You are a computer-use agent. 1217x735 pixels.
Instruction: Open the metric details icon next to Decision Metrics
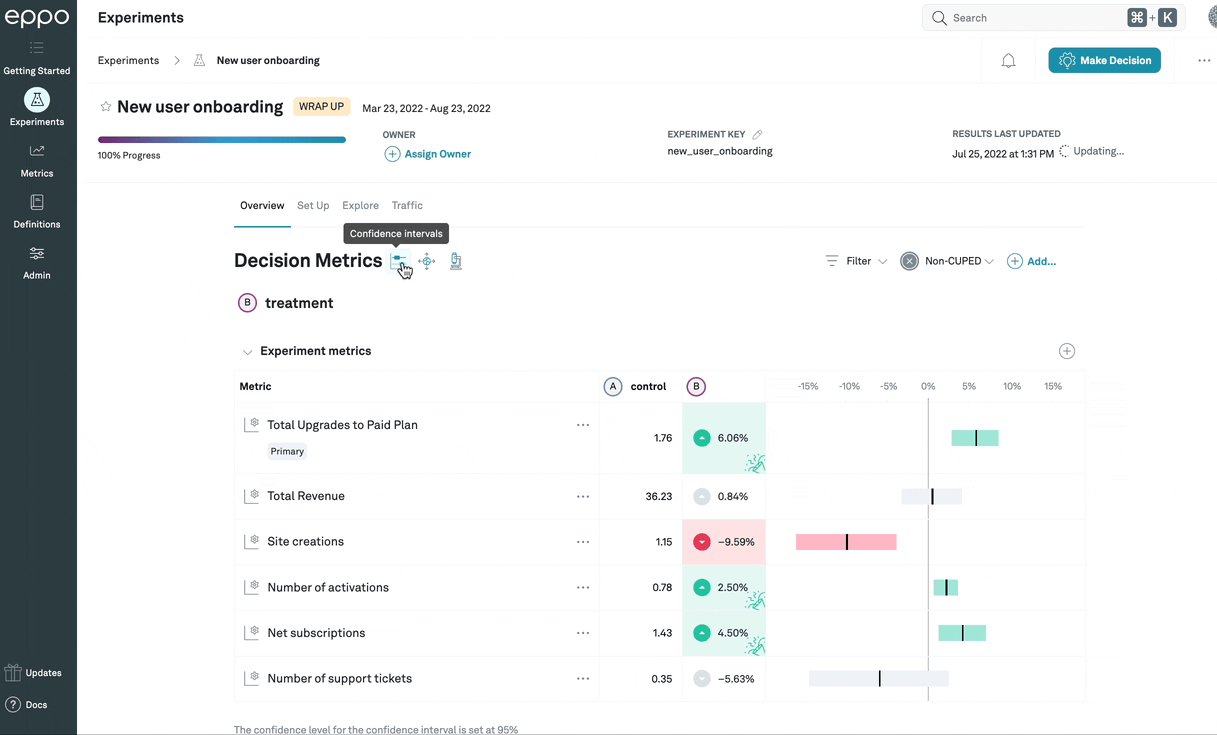tap(455, 261)
